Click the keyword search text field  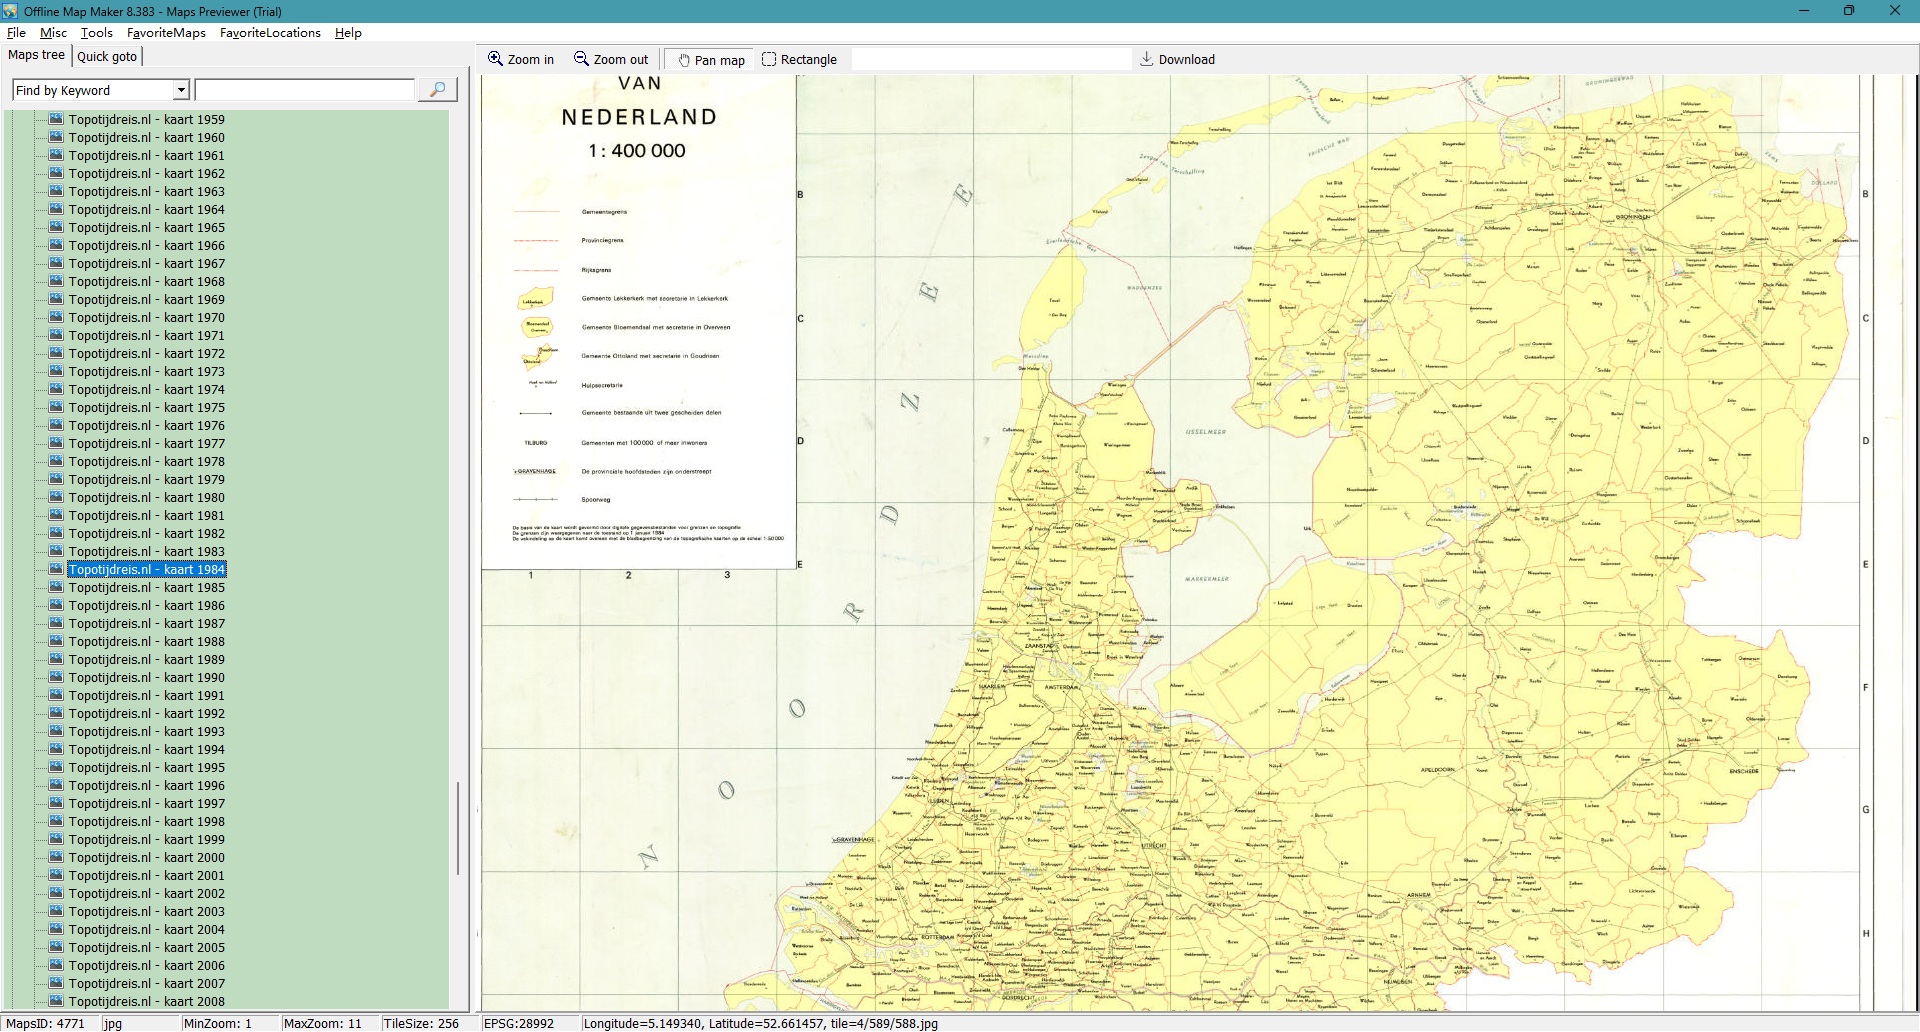click(305, 90)
